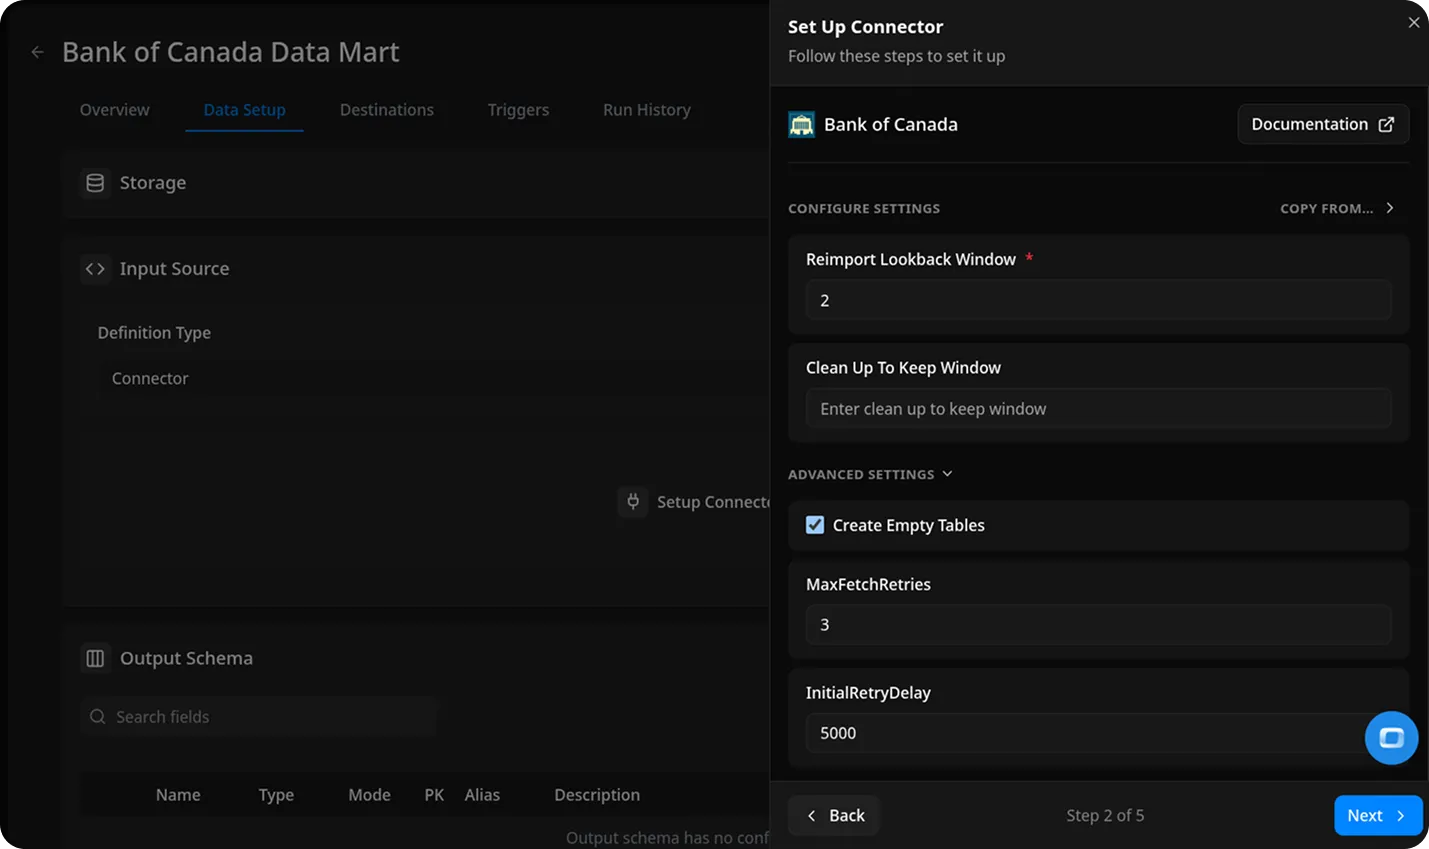Switch to the Overview tab
Viewport: 1429px width, 849px height.
(115, 110)
